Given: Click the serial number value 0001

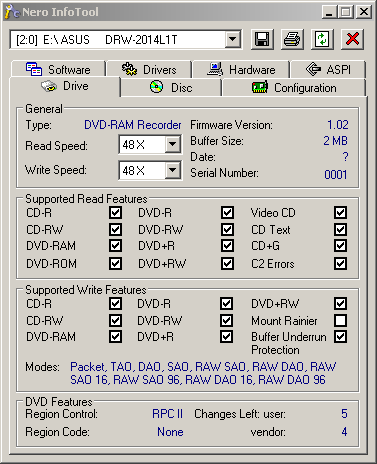Looking at the screenshot, I should [x=336, y=174].
